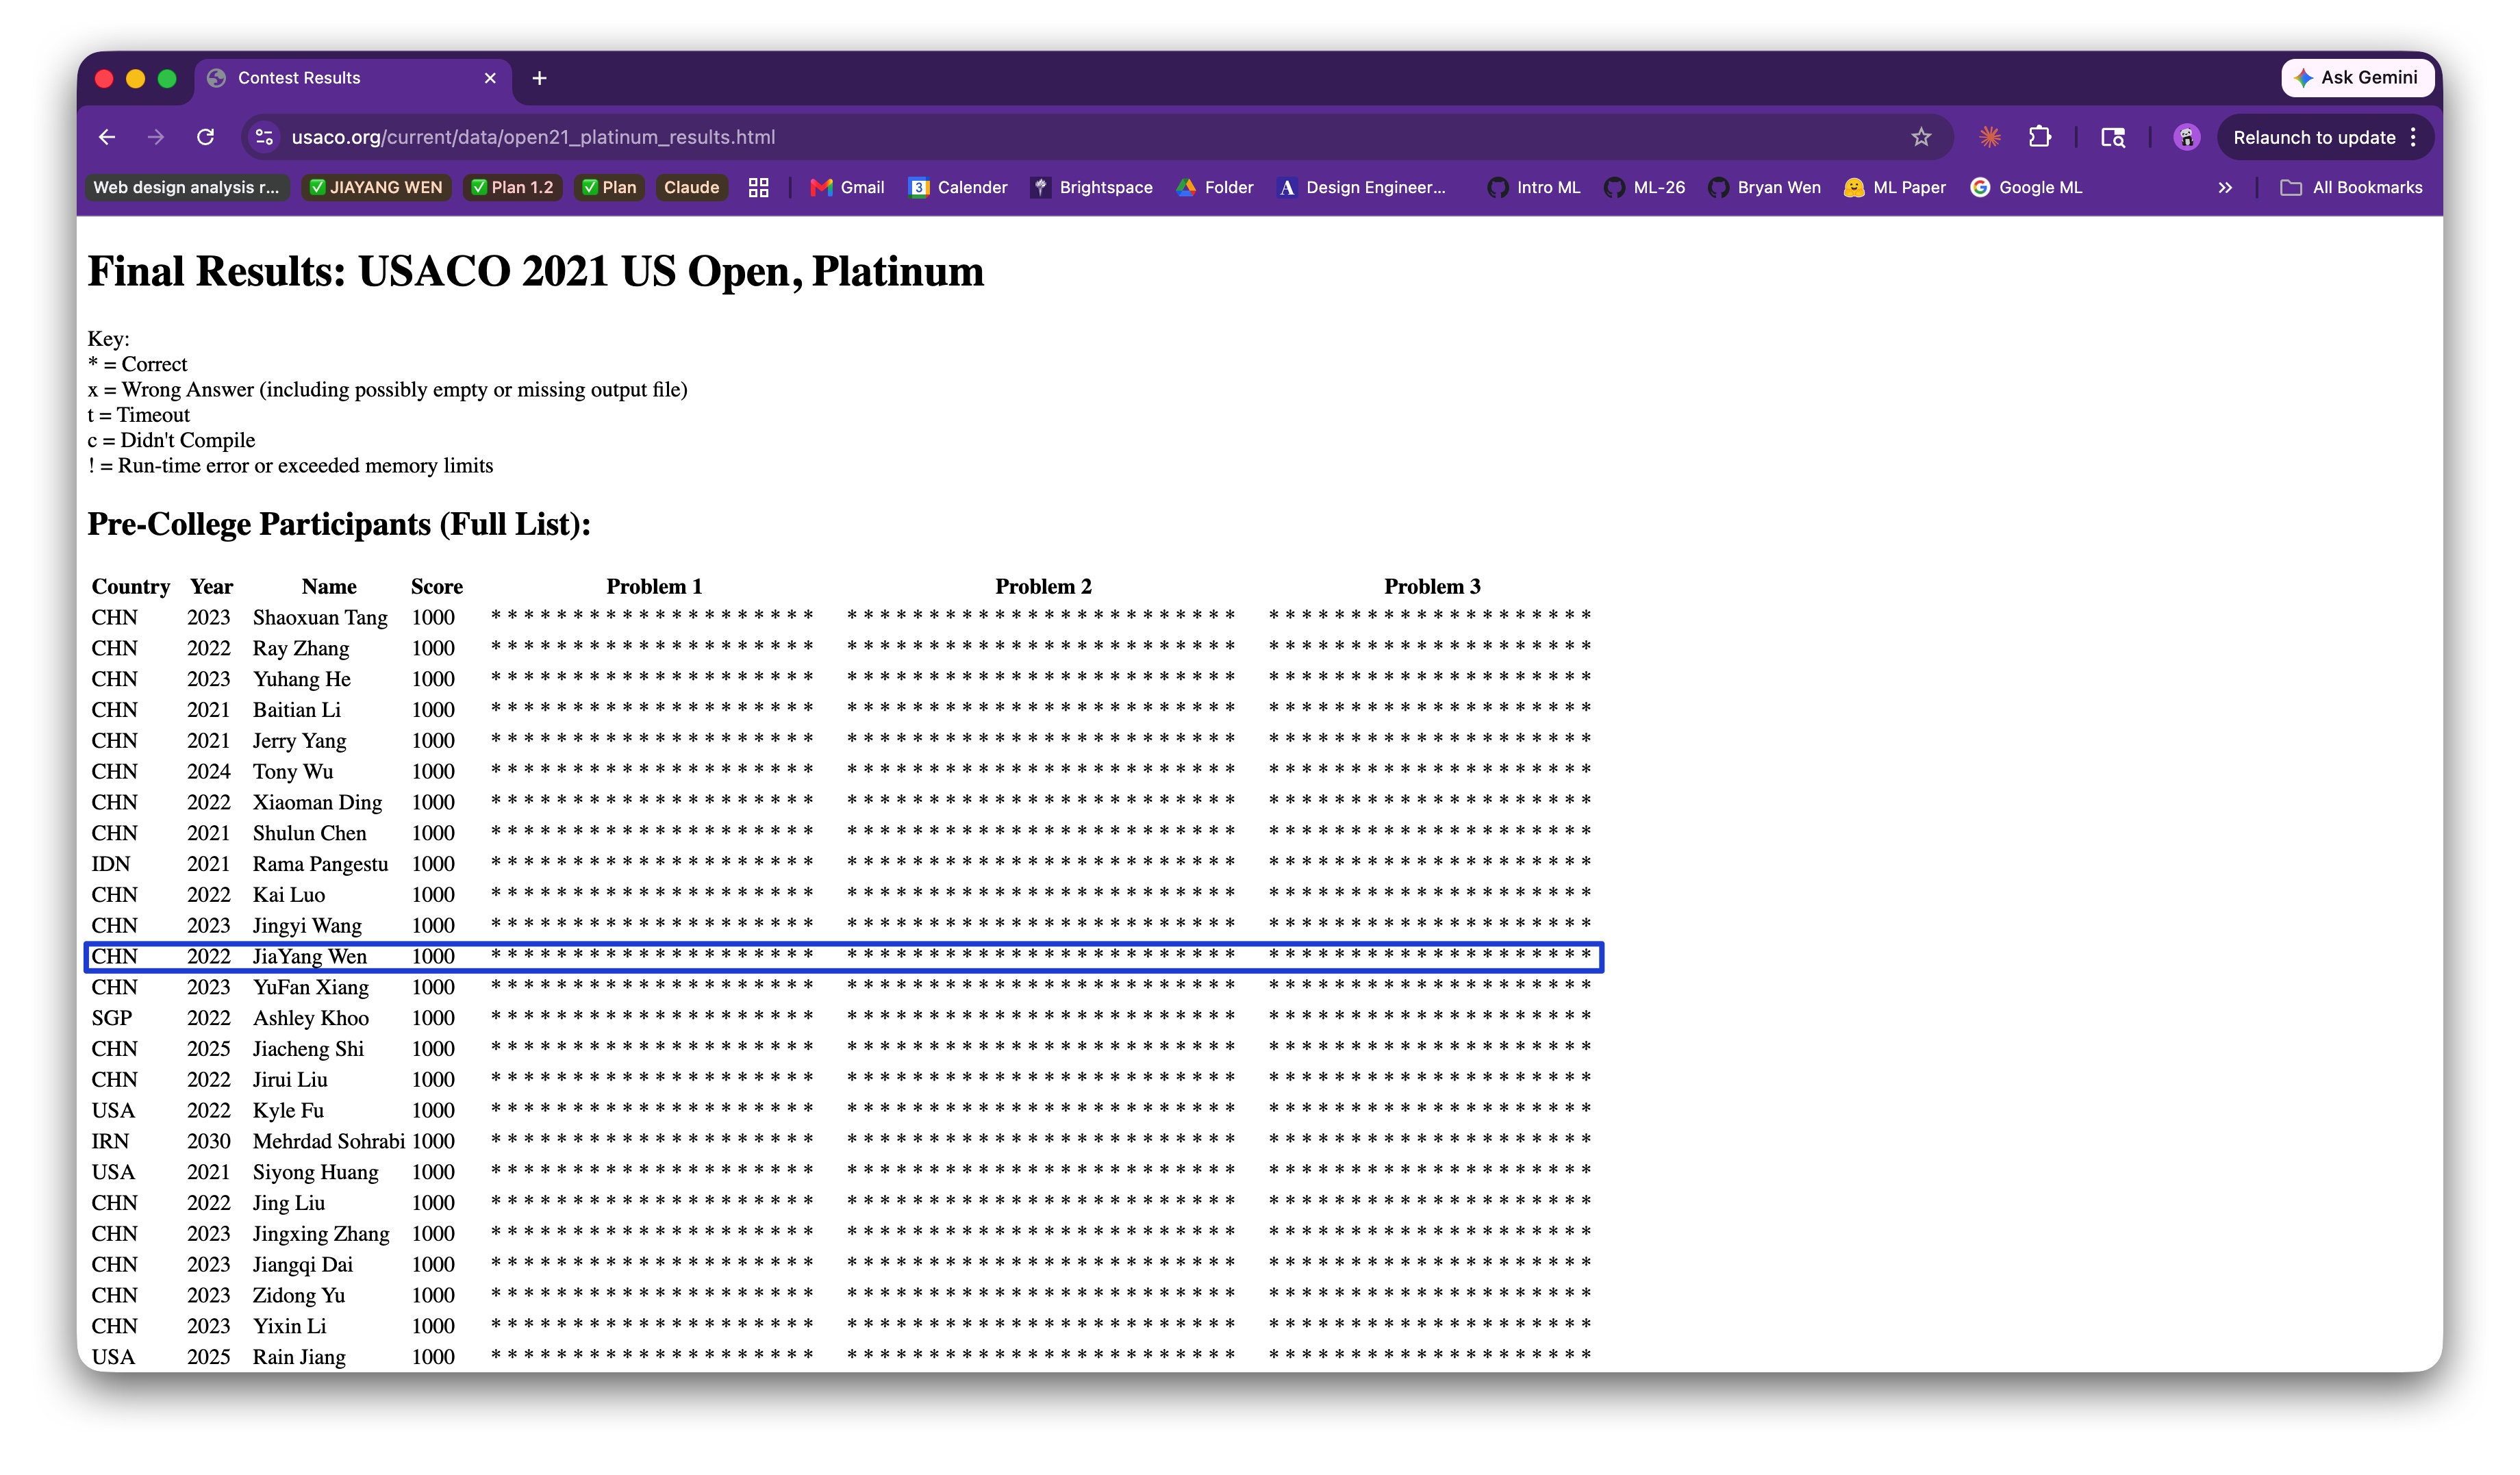
Task: Click the name Rama Pangestu
Action: pos(320,864)
